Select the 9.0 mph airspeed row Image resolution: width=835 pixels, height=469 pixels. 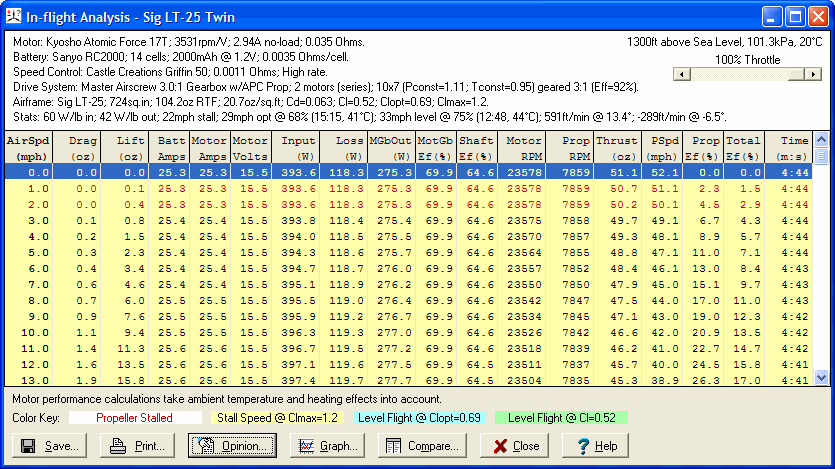pyautogui.click(x=409, y=317)
